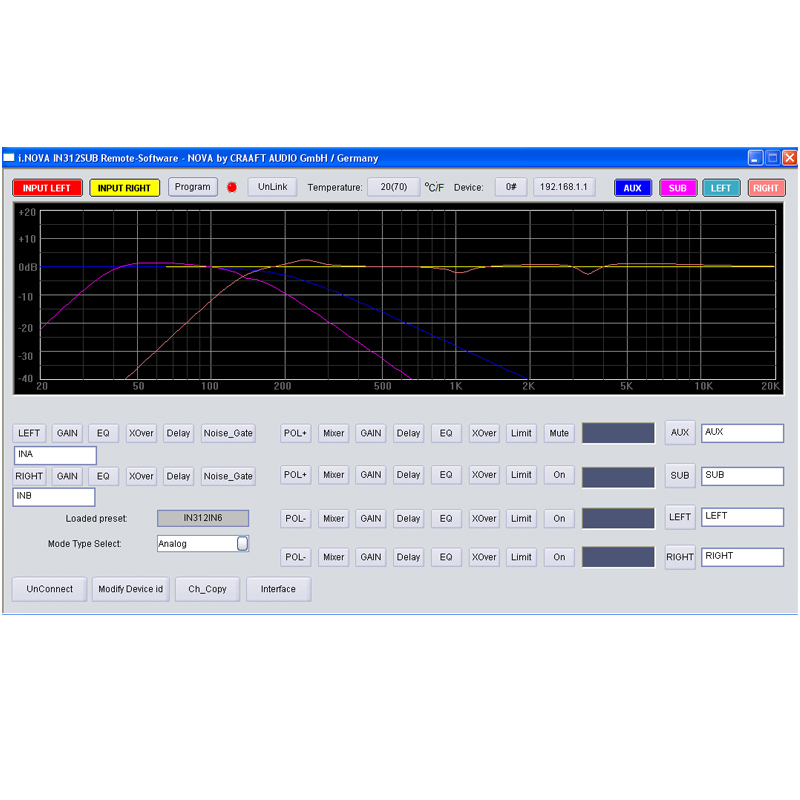Open Delay for the LEFT input
Image resolution: width=800 pixels, height=800 pixels.
(x=178, y=433)
